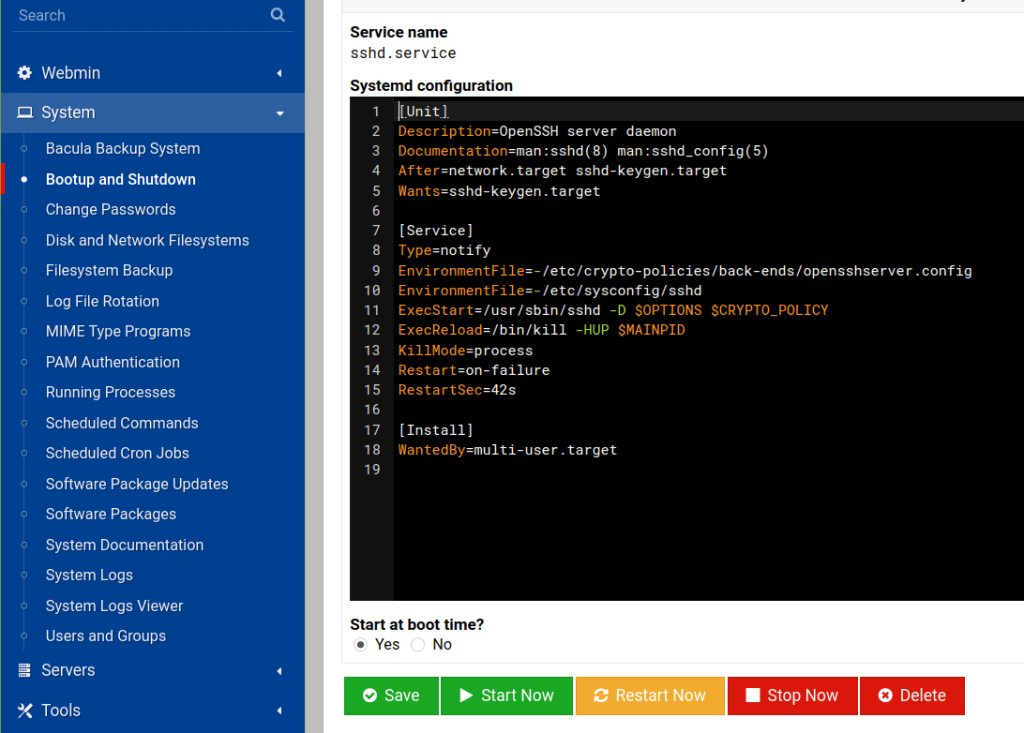Open Log File Rotation
The width and height of the screenshot is (1024, 733).
[103, 301]
